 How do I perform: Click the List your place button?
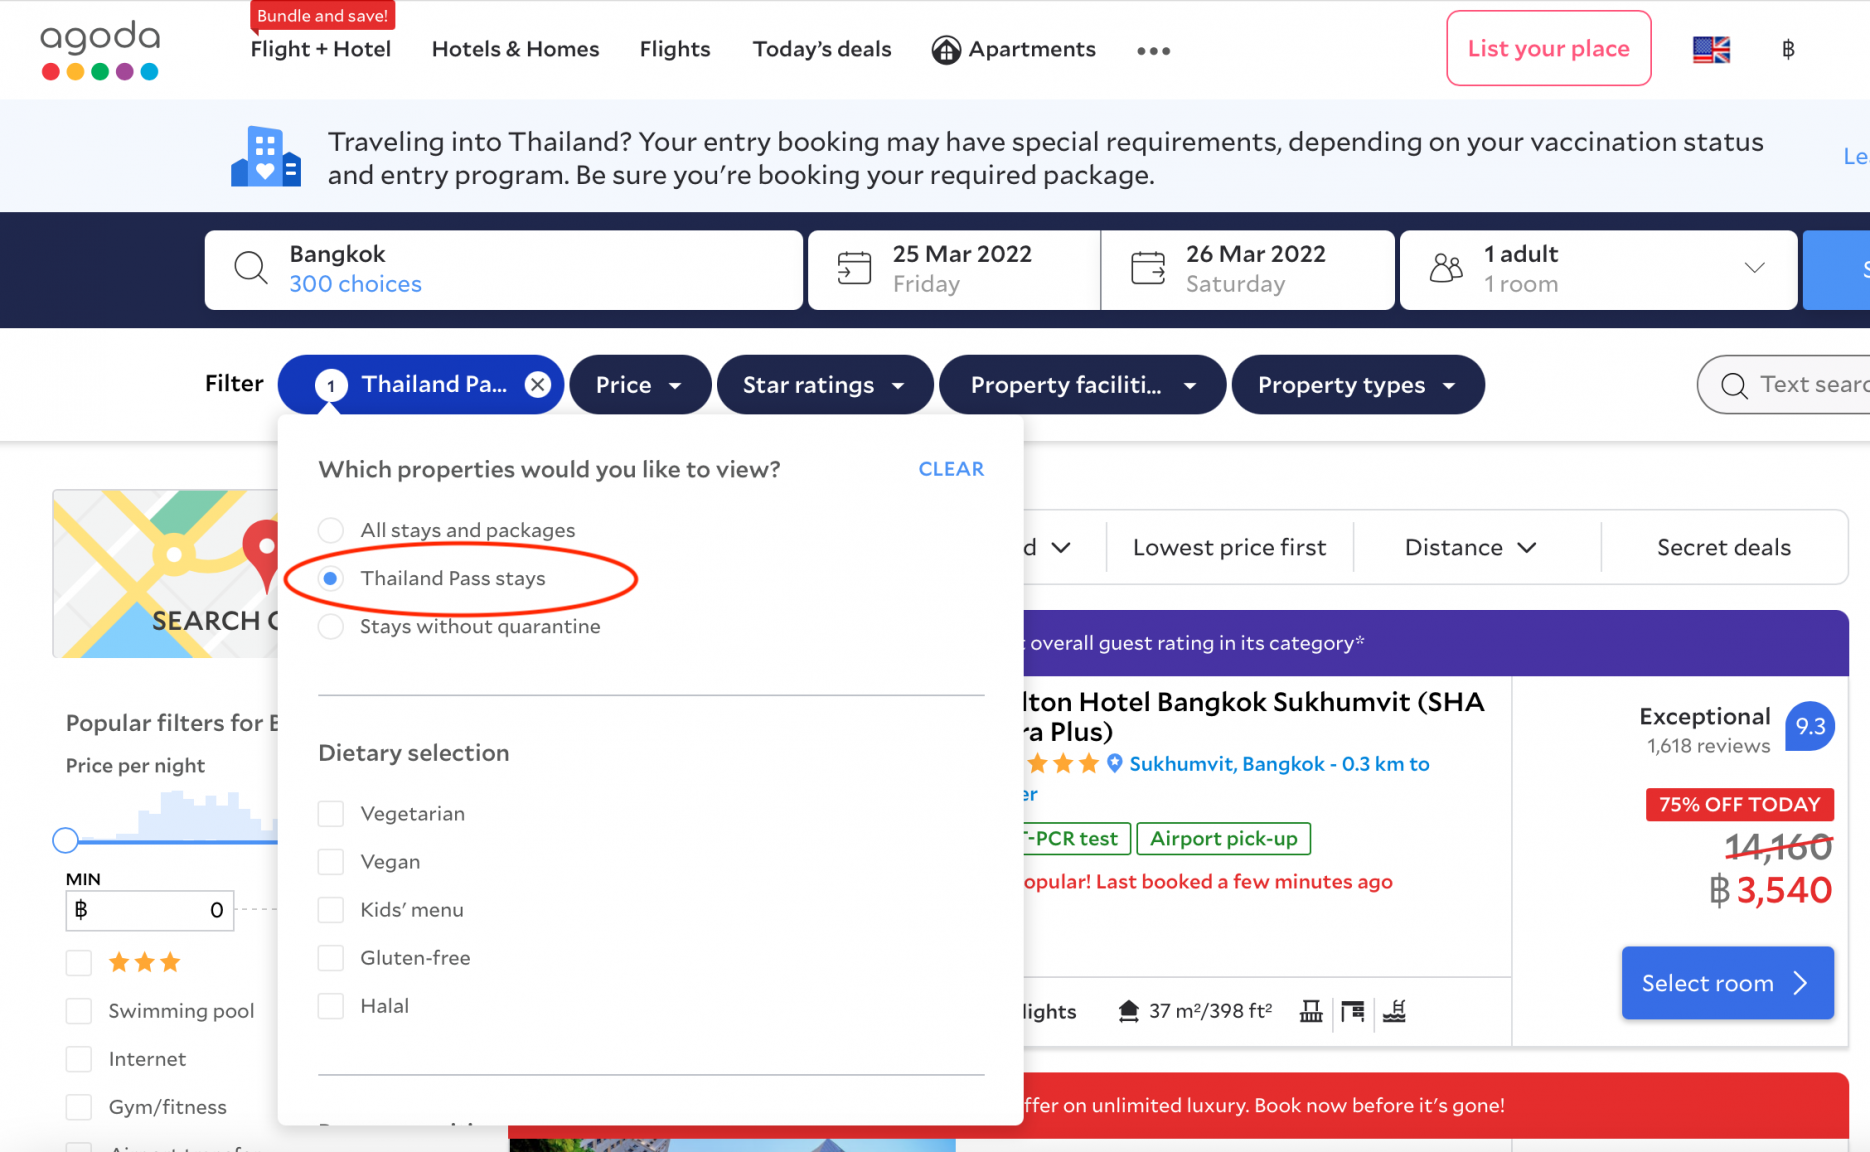(x=1548, y=48)
